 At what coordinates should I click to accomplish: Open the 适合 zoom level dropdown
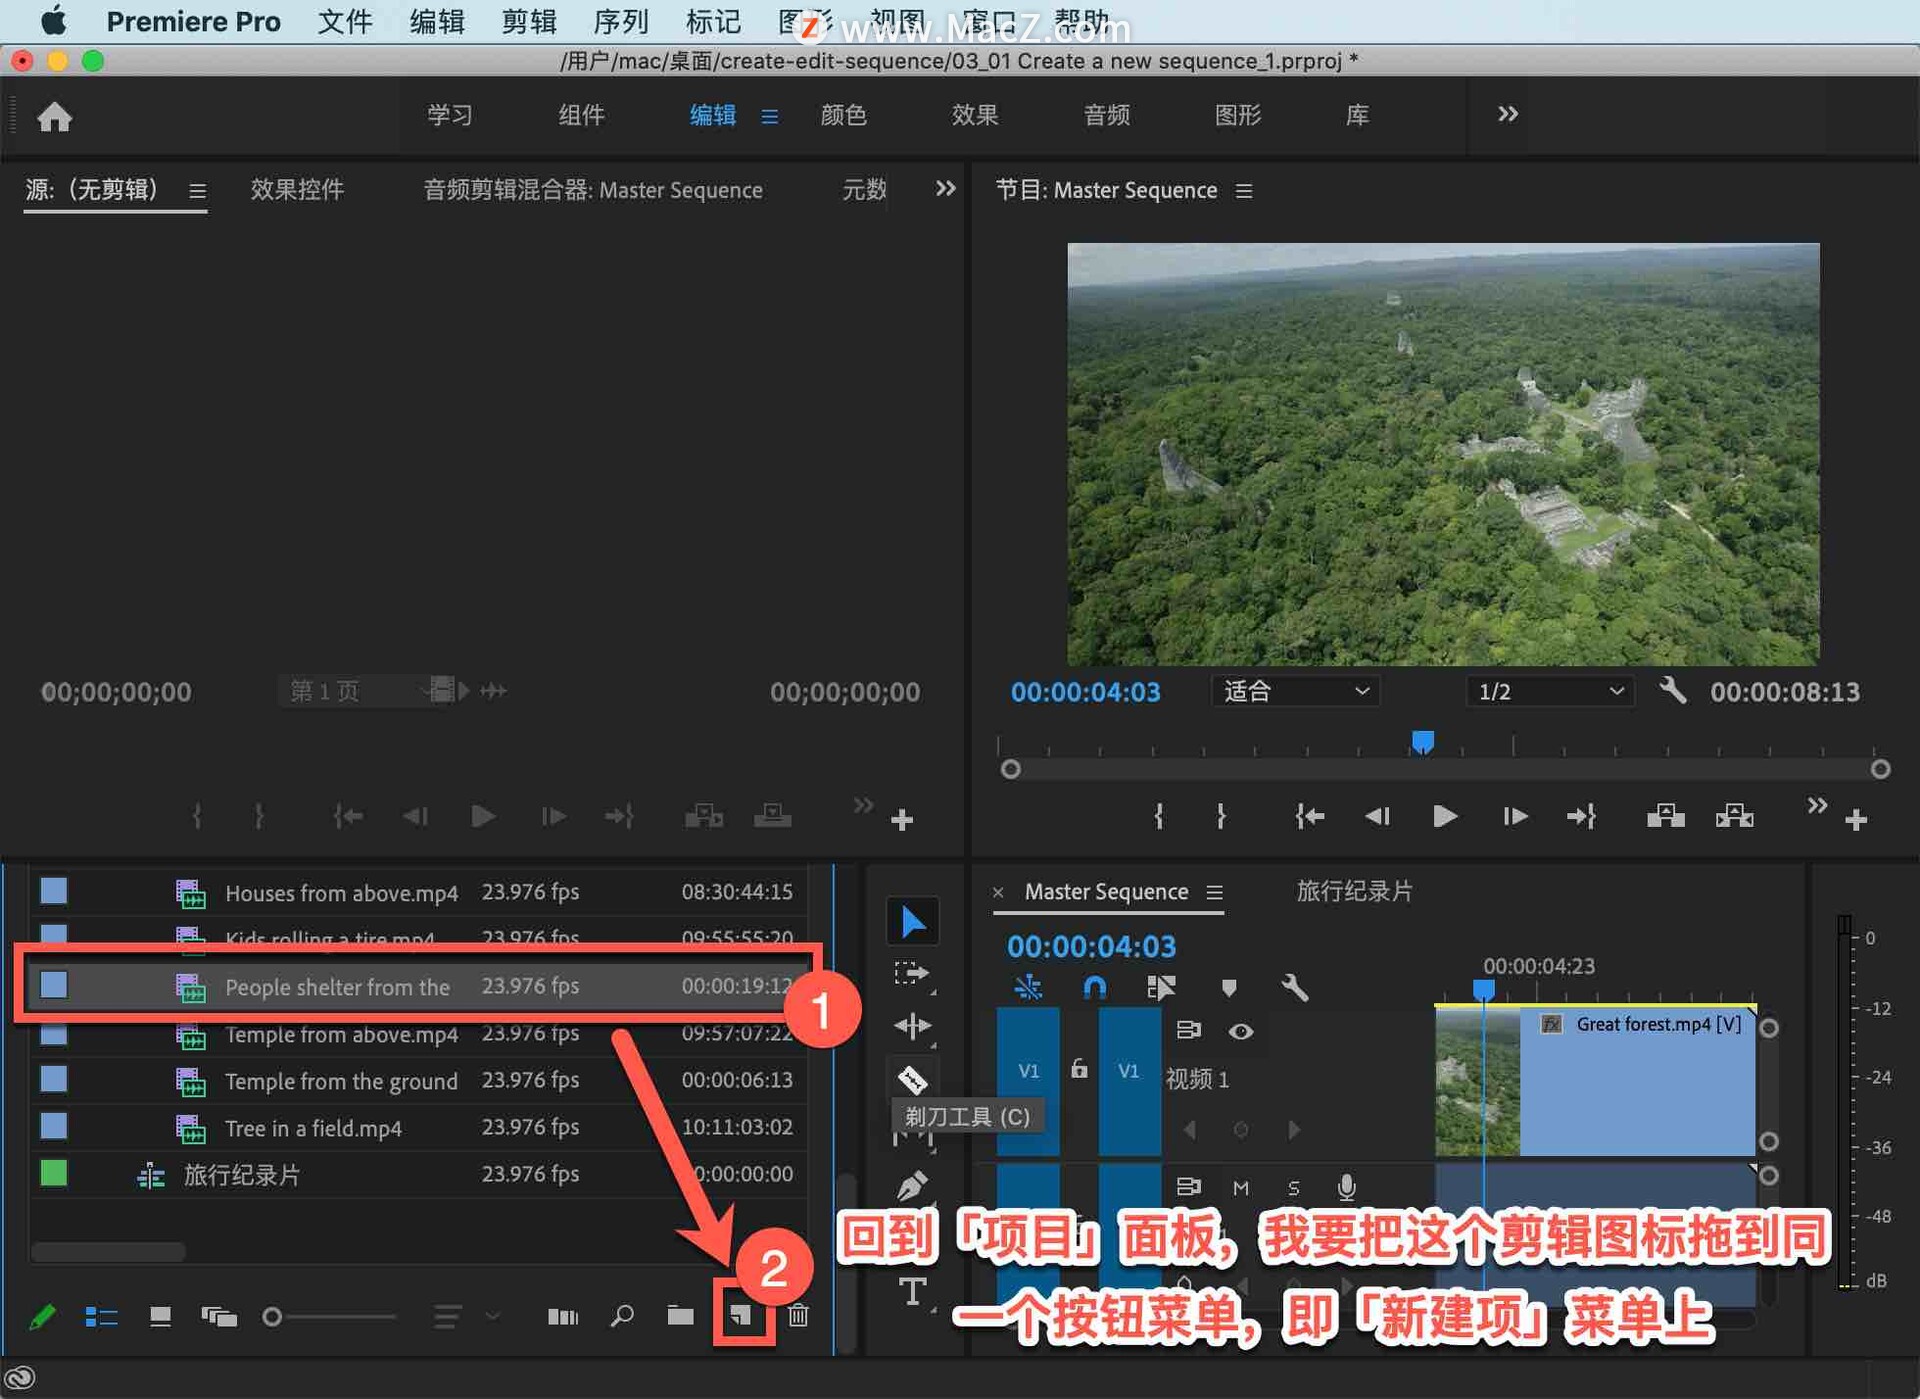pos(1294,691)
